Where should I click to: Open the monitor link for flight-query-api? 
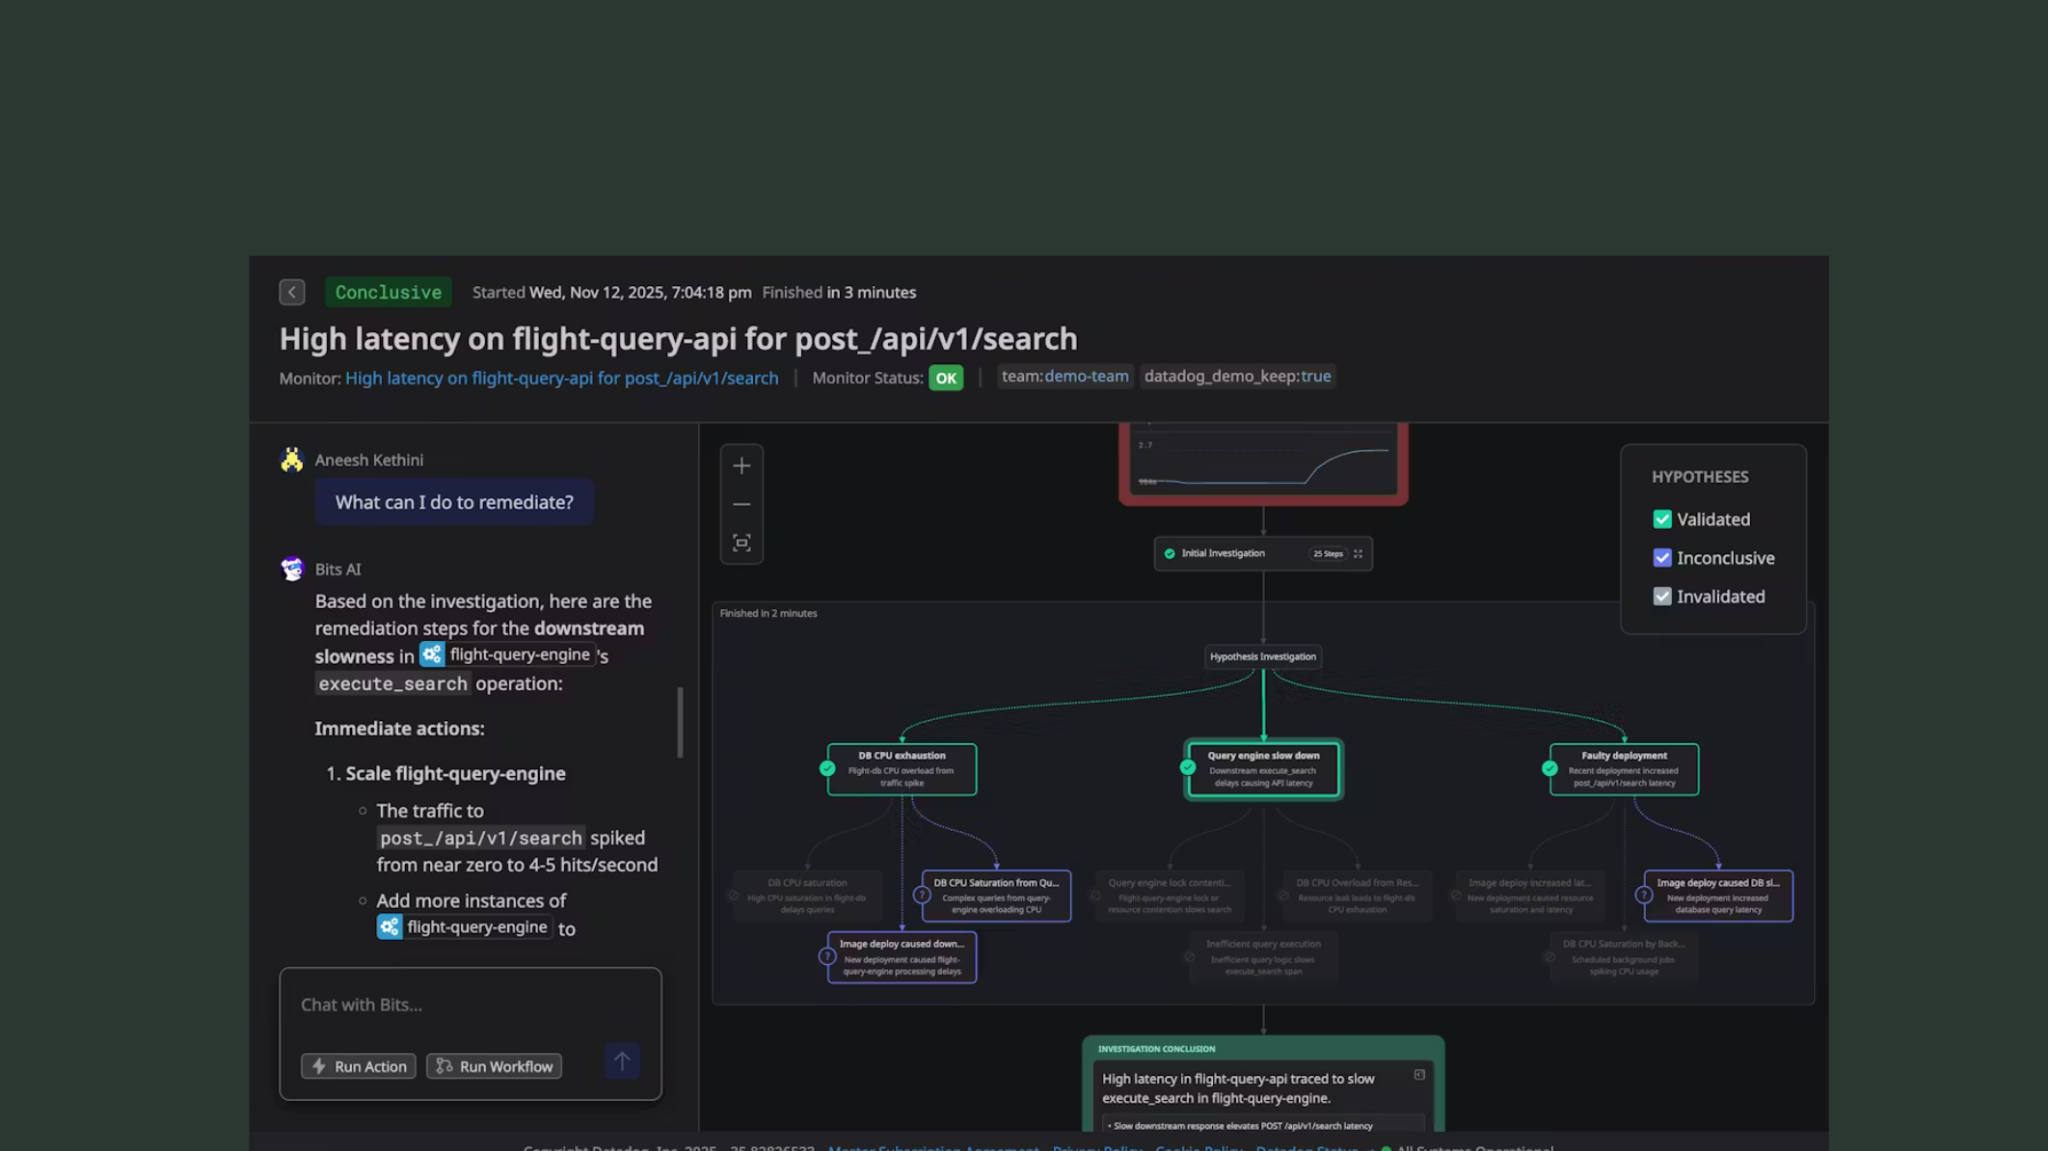pyautogui.click(x=561, y=378)
